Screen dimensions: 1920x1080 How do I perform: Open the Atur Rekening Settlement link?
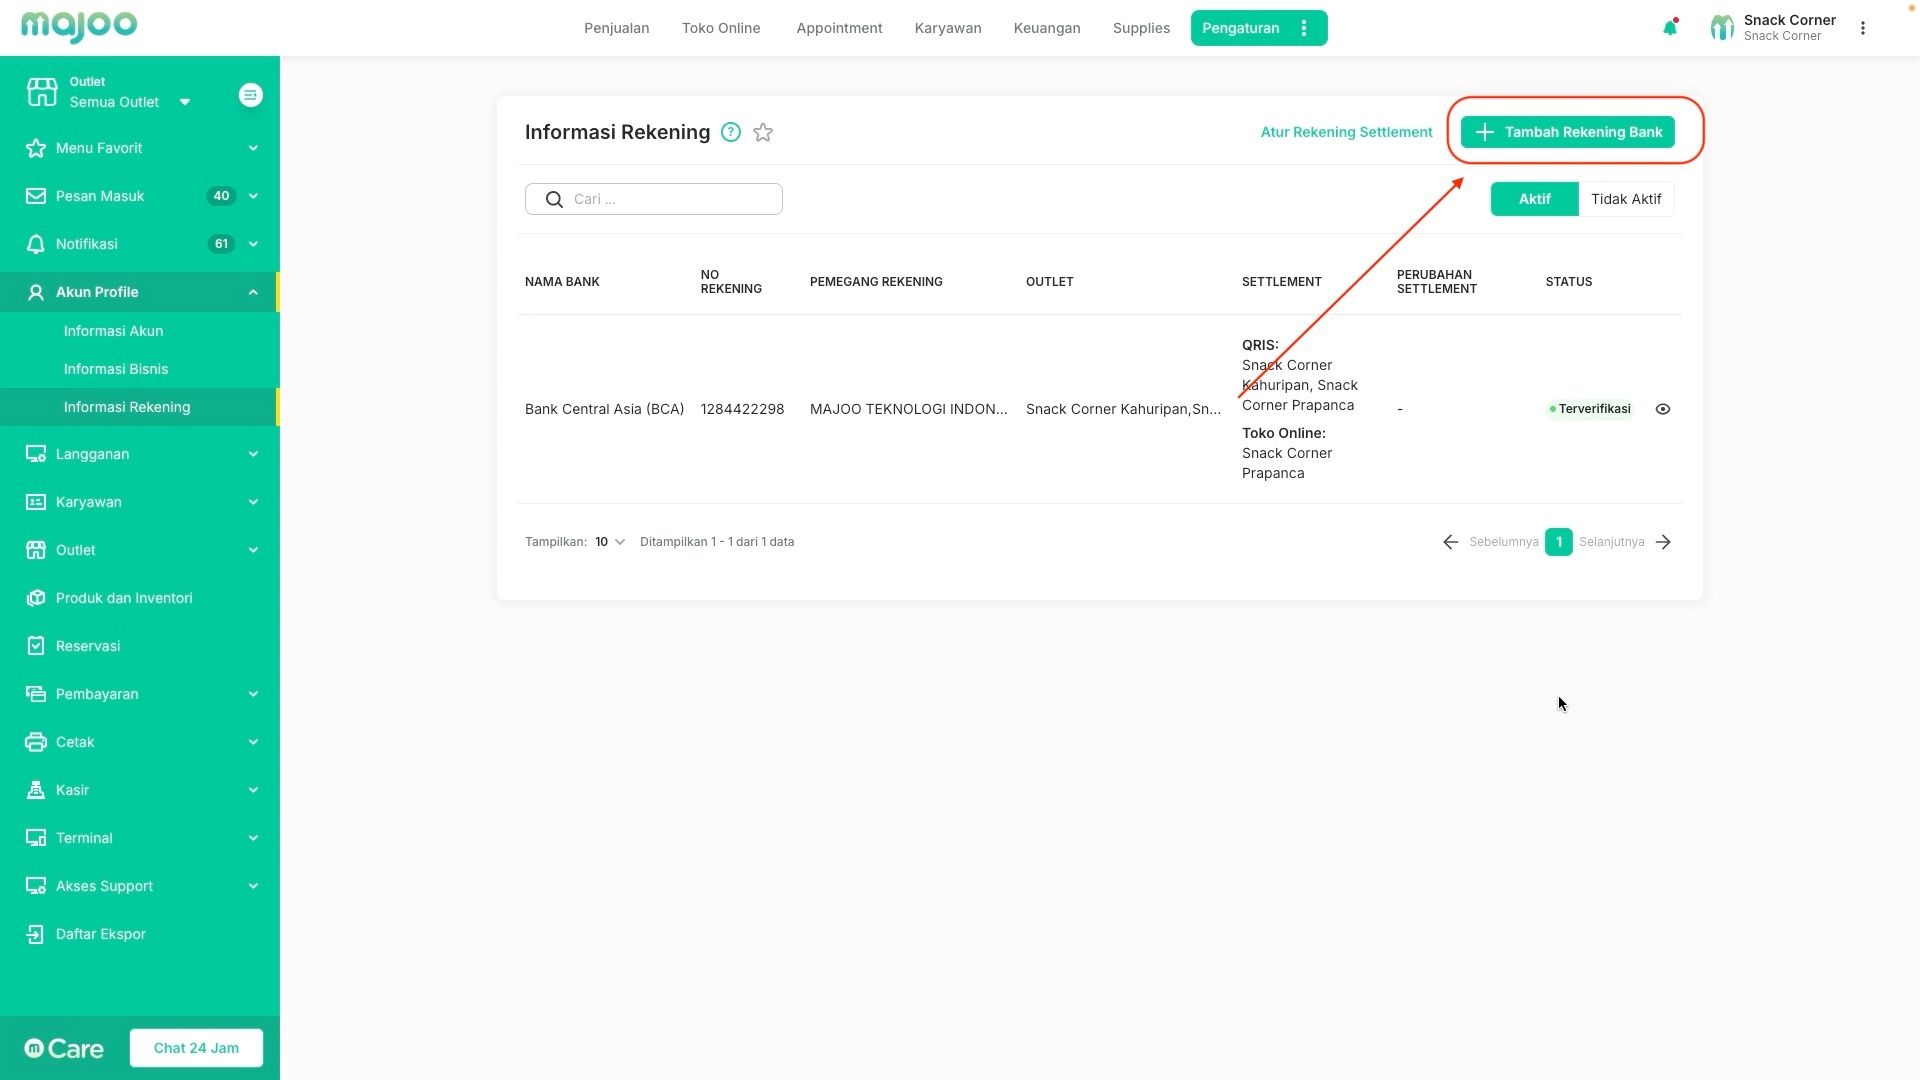[1346, 132]
